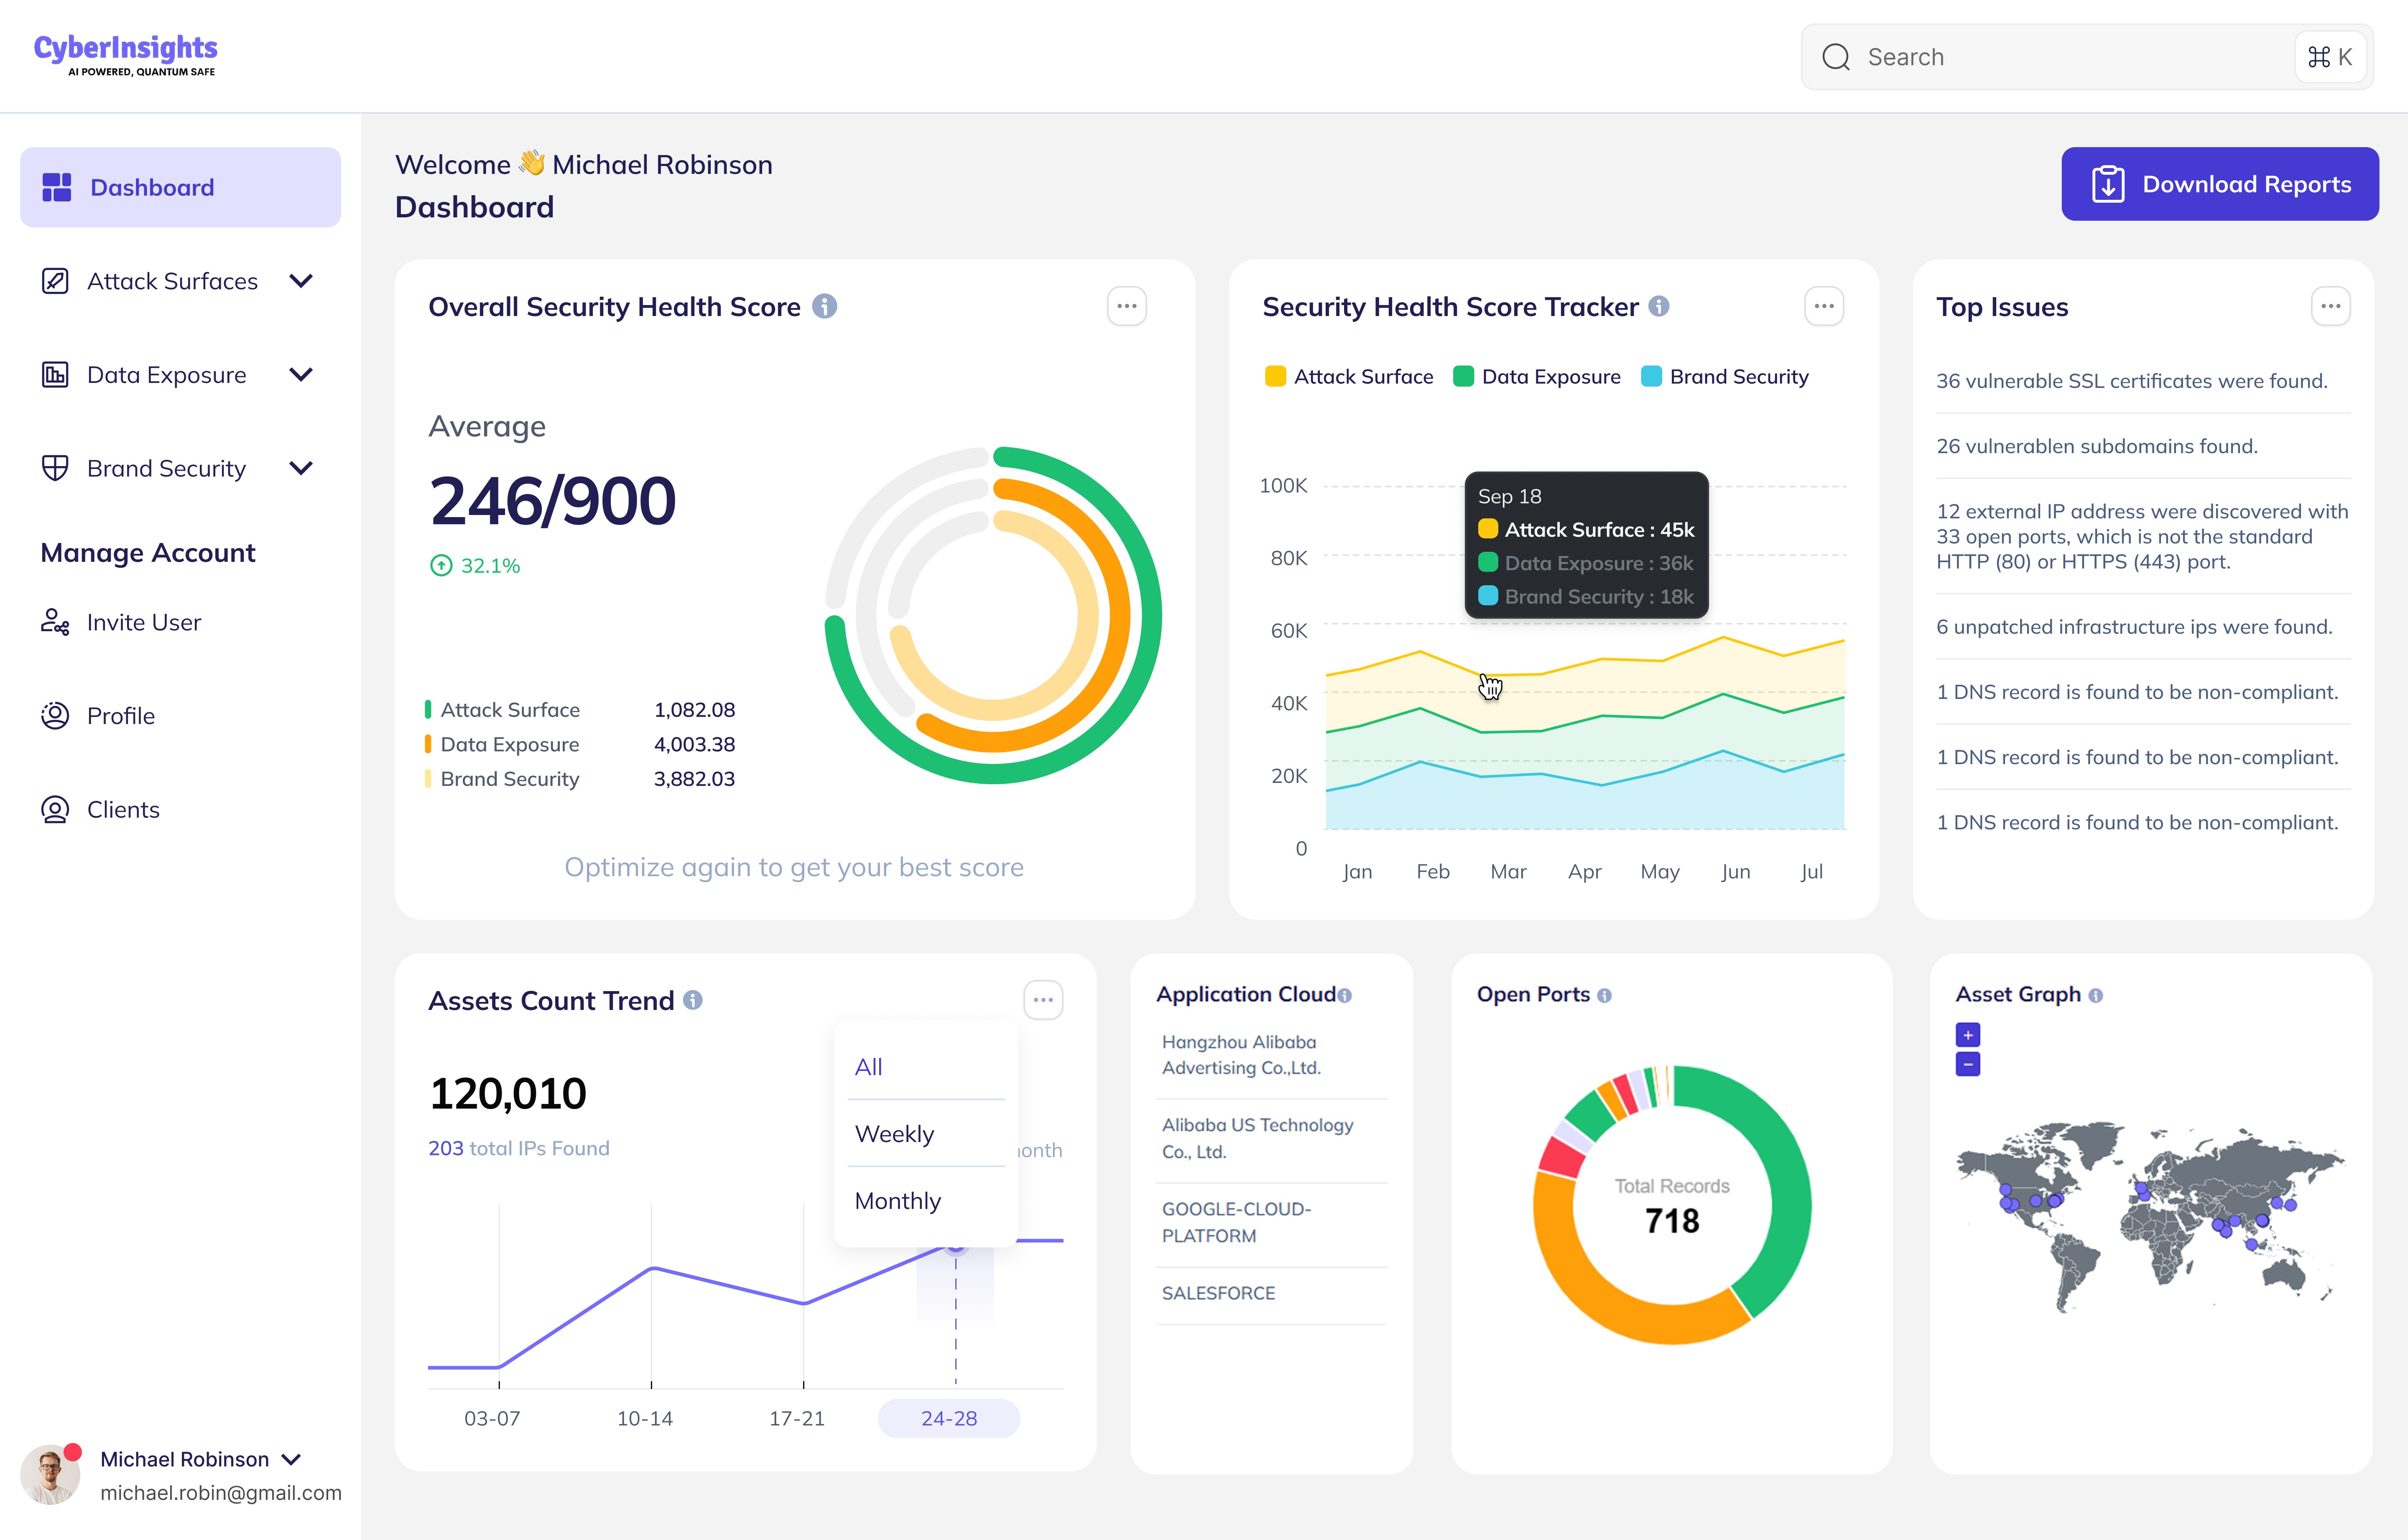Open the Clients icon
2408x1540 pixels.
tap(55, 808)
